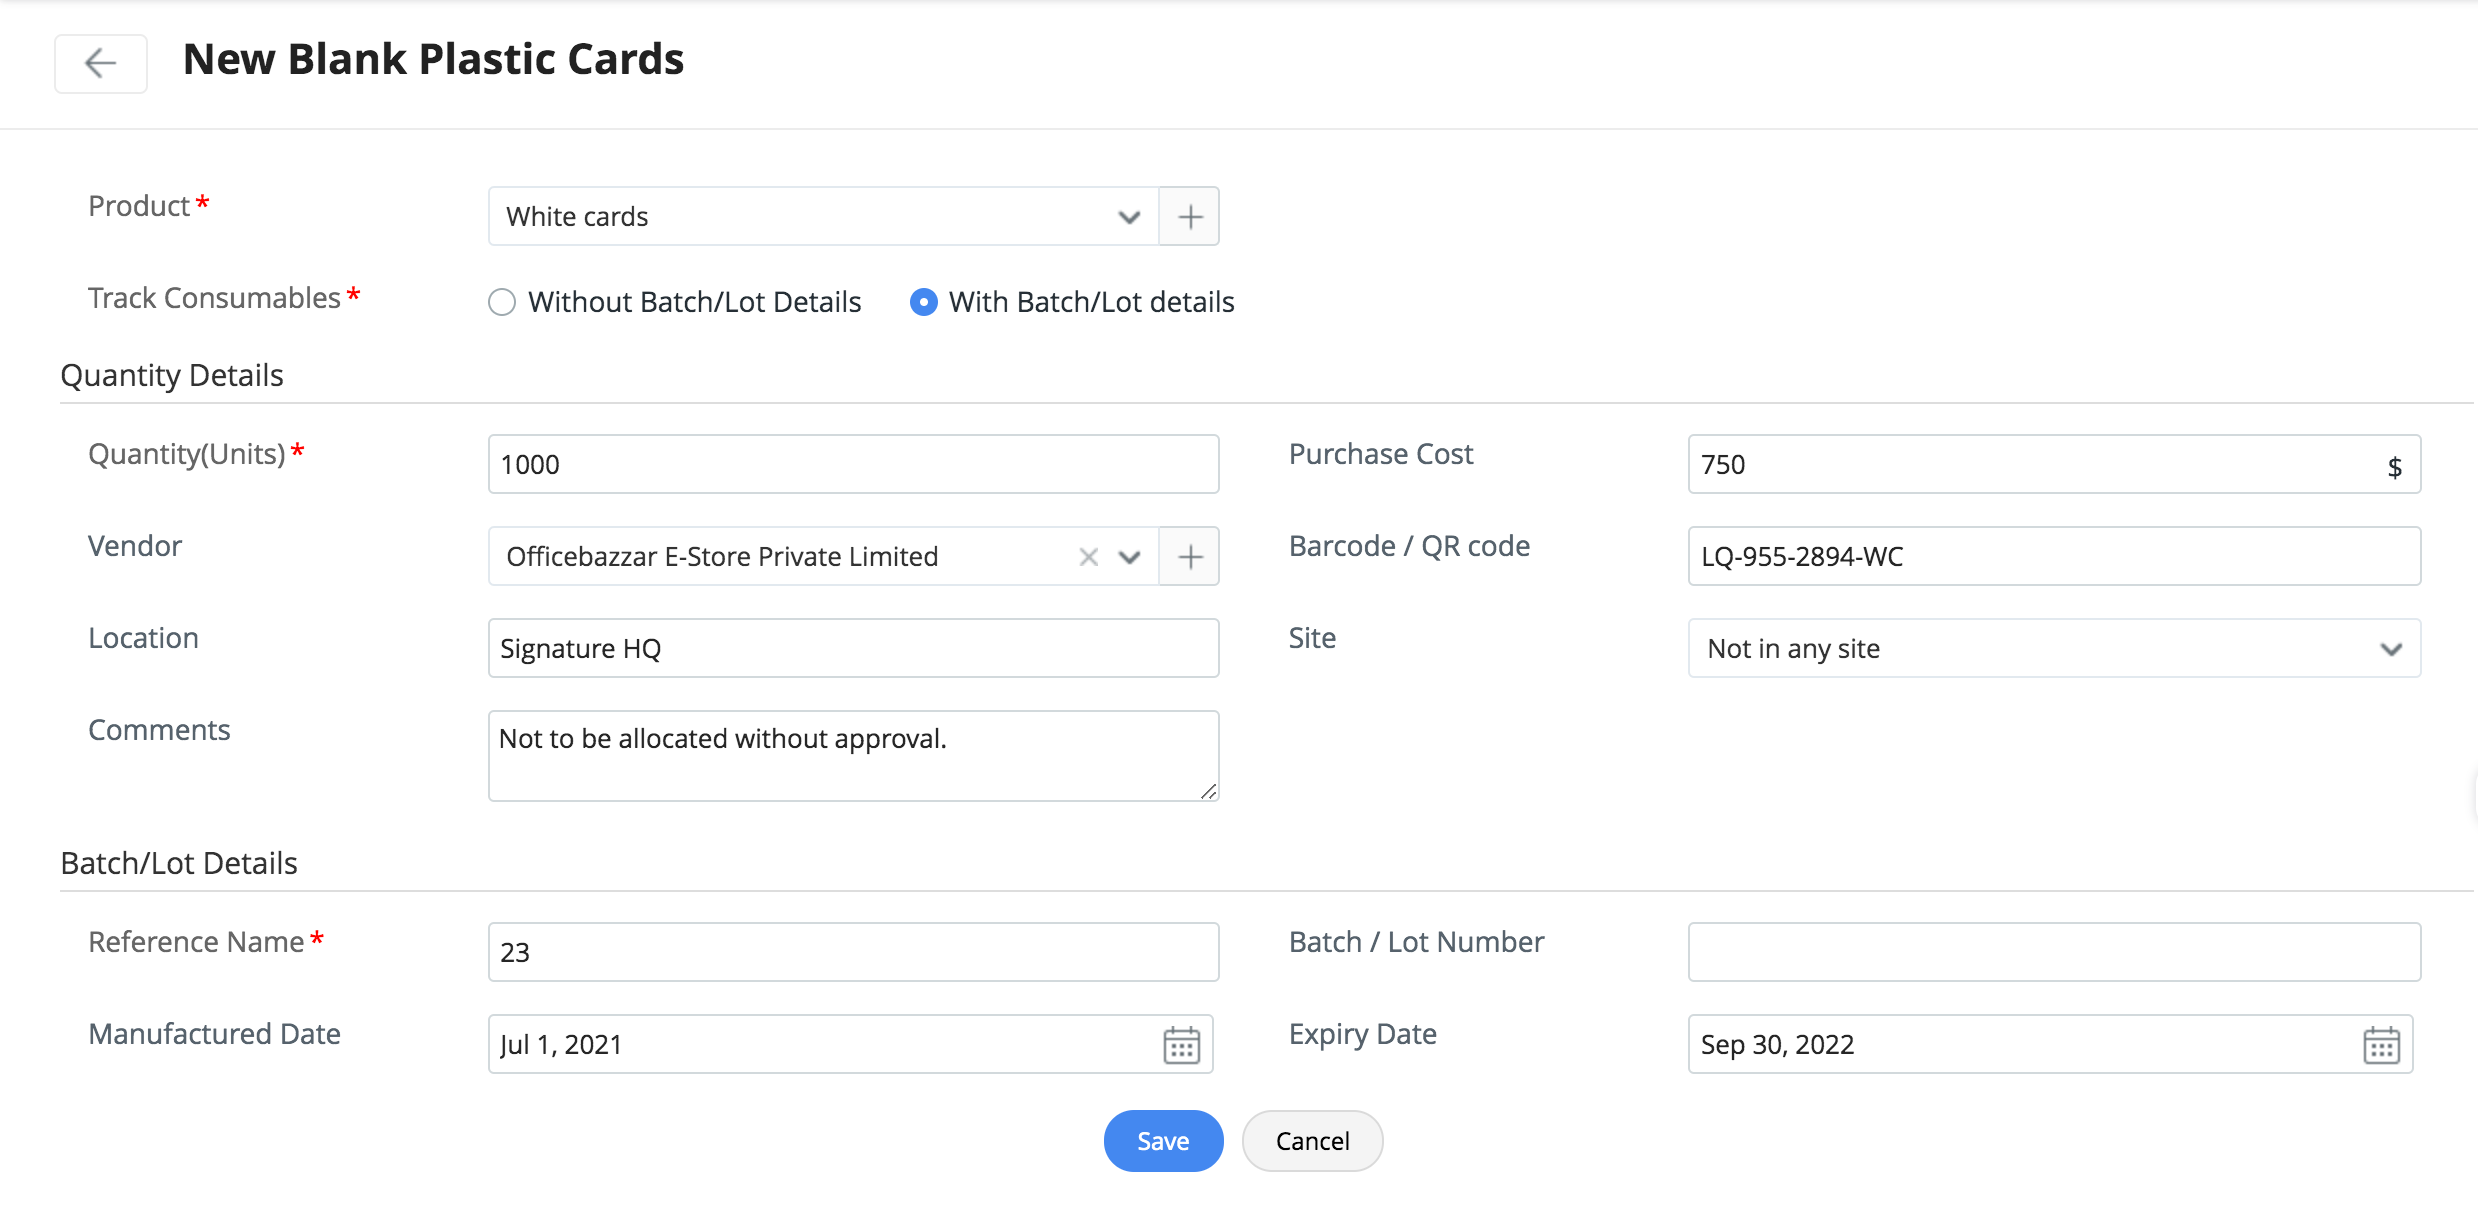Focus the Barcode / QR code field
The image size is (2478, 1210).
point(2053,556)
